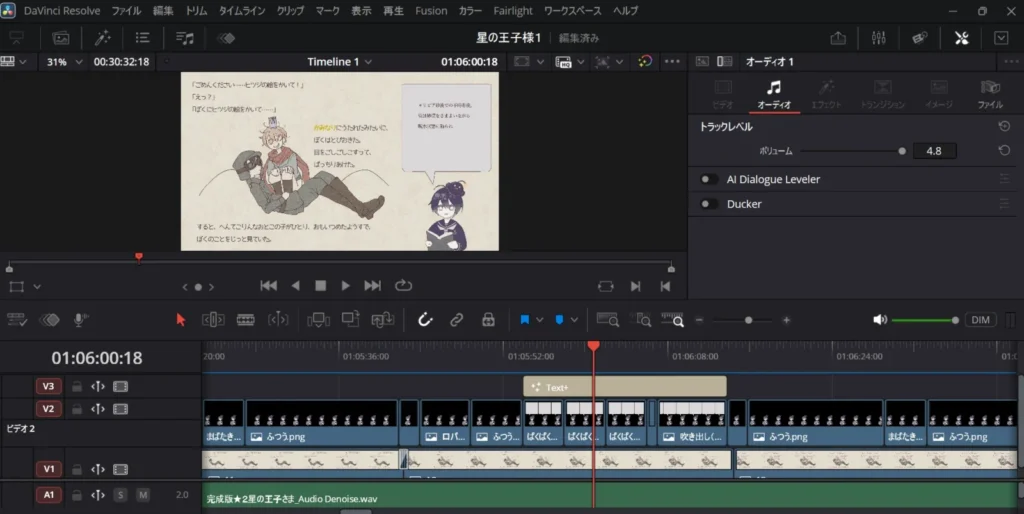Click the Detail Zoom icon
Viewport: 1024px width, 514px height.
click(641, 319)
